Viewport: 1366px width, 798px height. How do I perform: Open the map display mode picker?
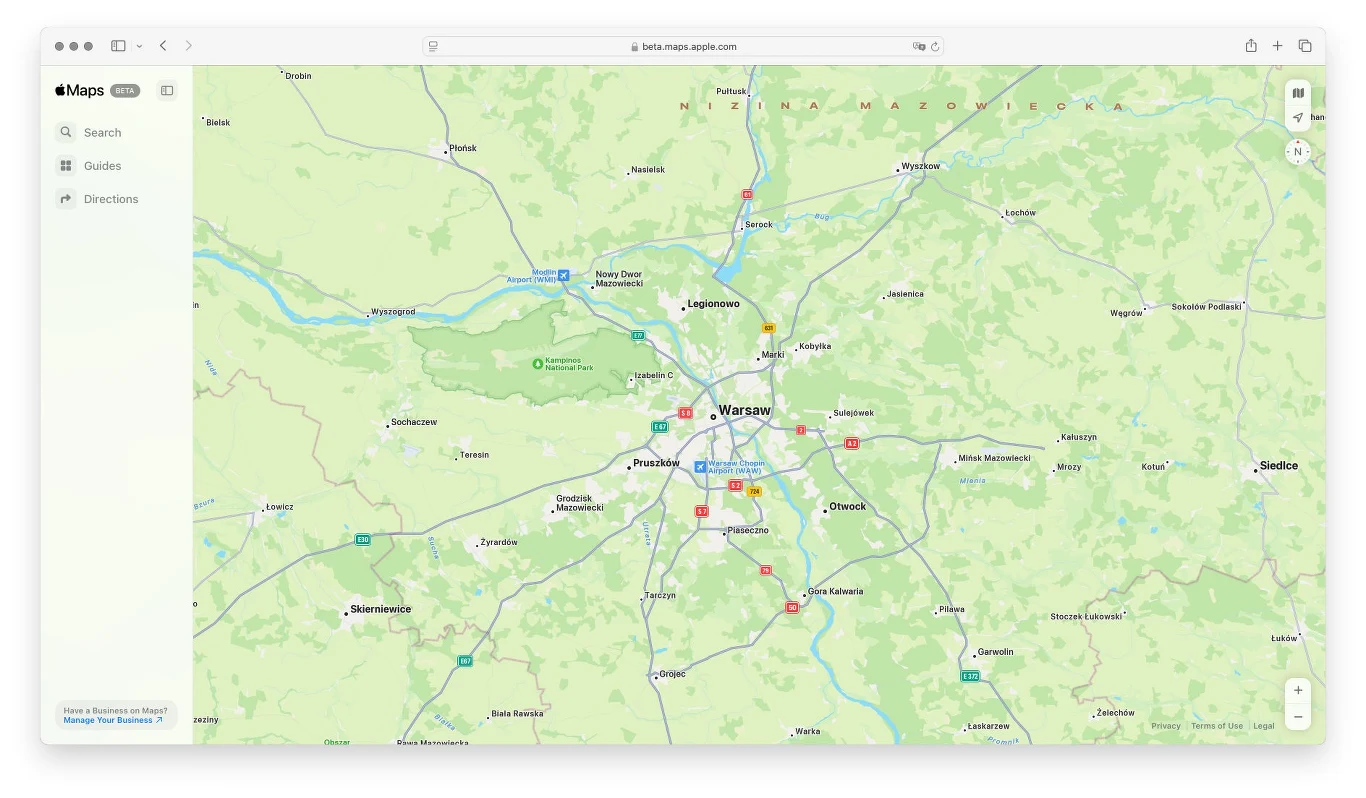[x=1297, y=92]
